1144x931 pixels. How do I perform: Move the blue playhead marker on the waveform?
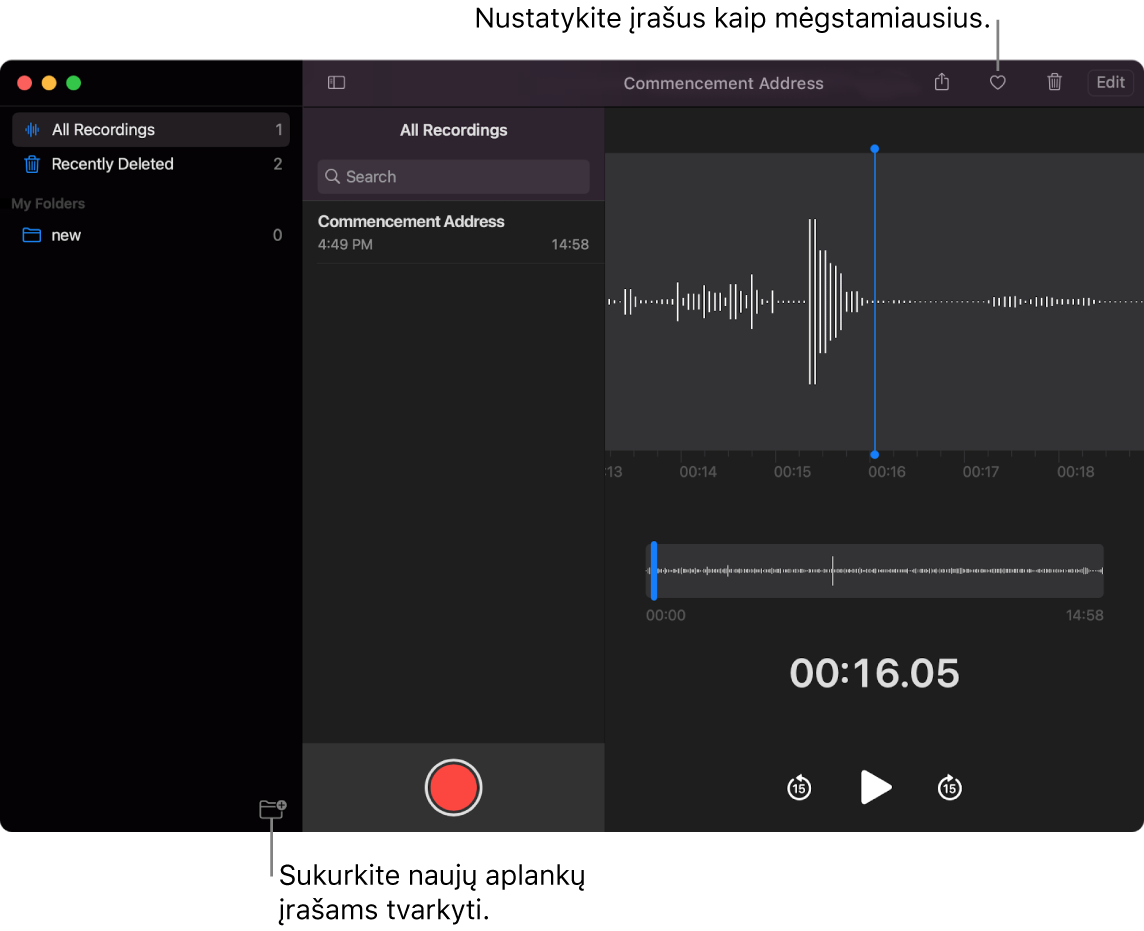coord(874,300)
